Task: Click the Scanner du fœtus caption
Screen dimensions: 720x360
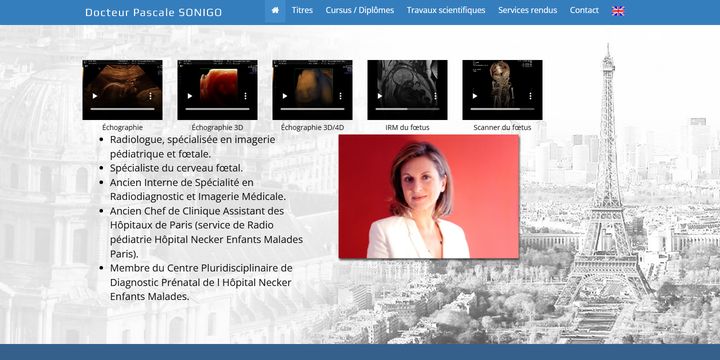Action: pyautogui.click(x=502, y=127)
